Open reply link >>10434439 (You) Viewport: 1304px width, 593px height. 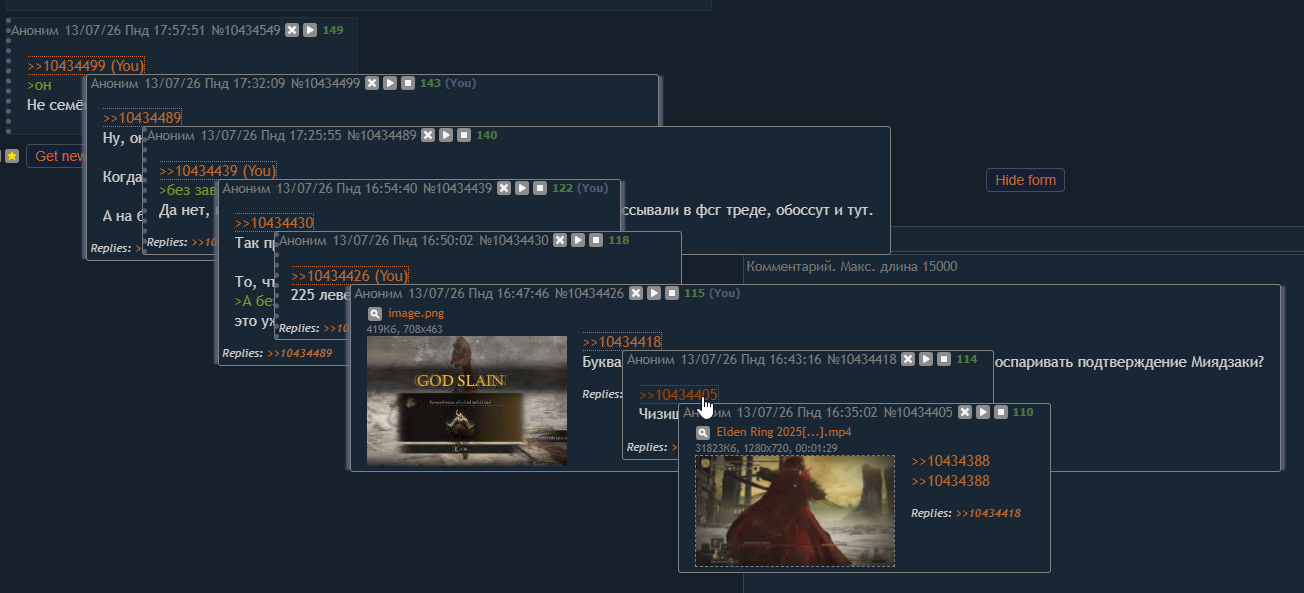(218, 171)
